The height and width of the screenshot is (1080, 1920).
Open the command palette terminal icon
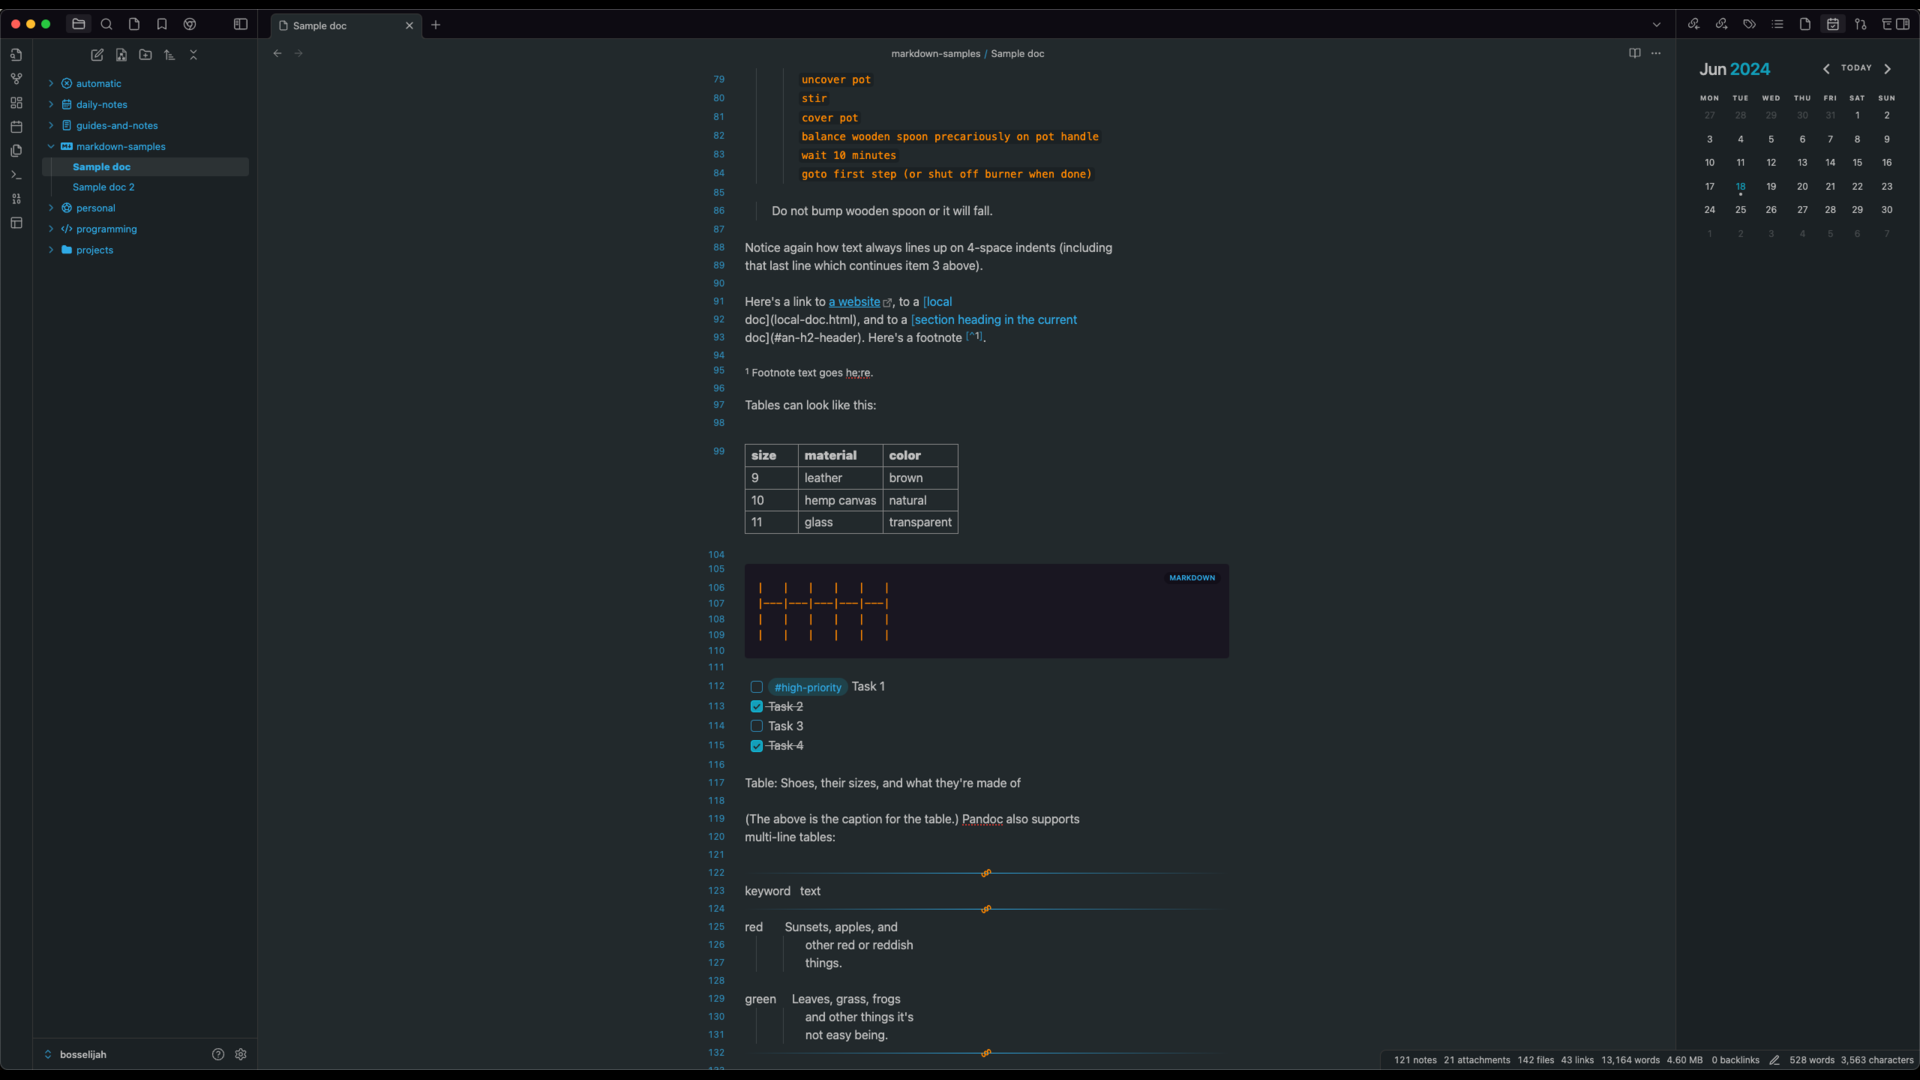(16, 175)
